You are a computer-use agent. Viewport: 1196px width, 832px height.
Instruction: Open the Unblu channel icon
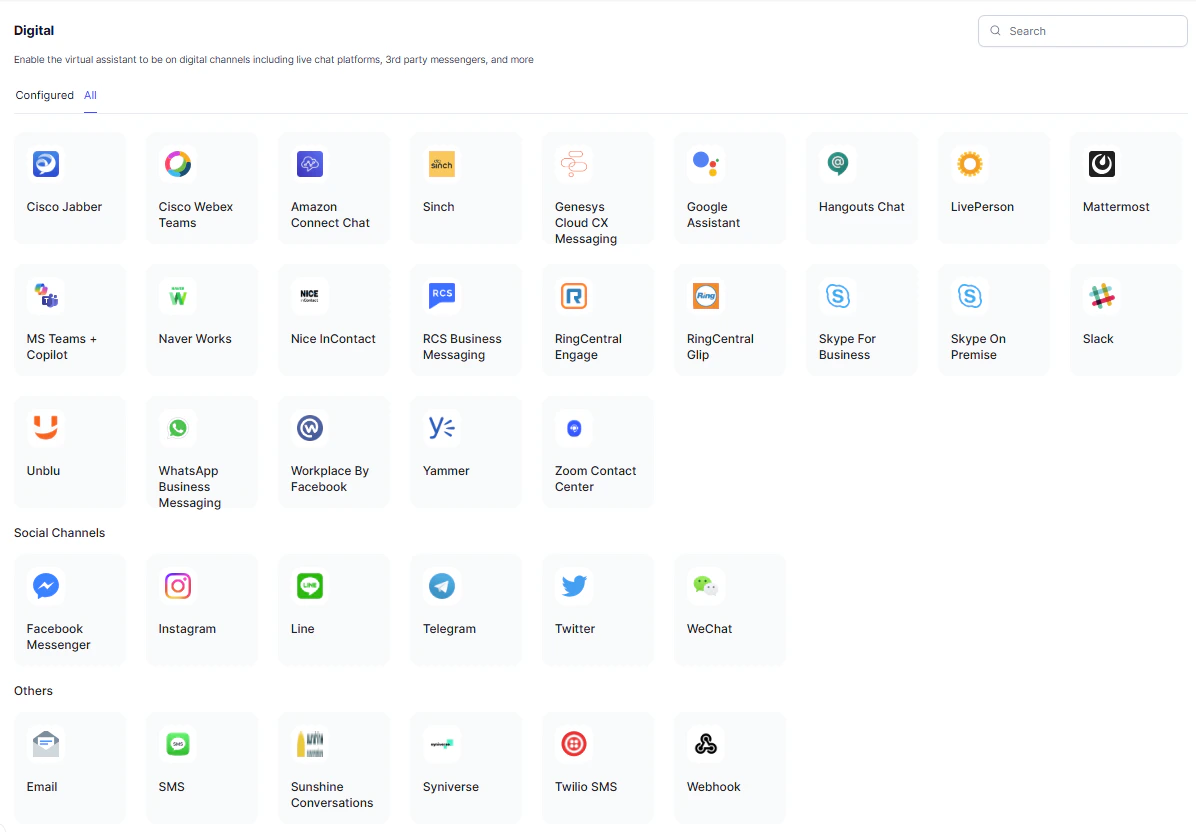point(46,428)
